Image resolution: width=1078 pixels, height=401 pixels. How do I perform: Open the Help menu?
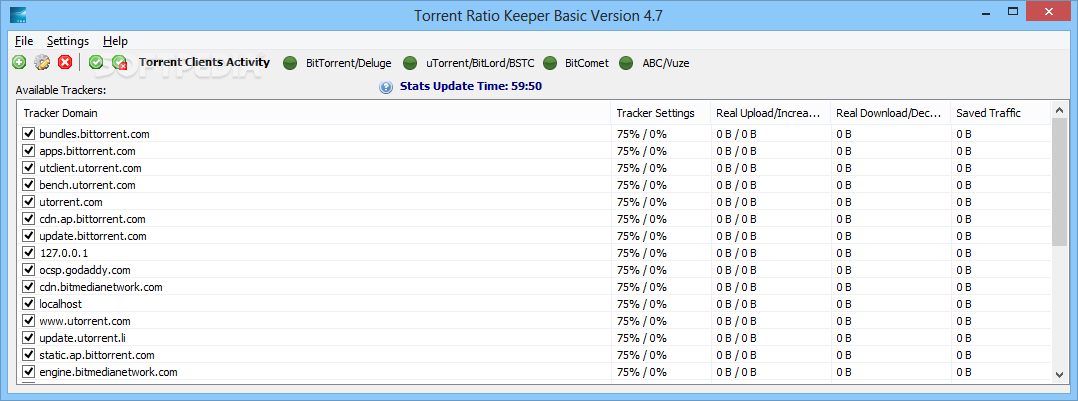point(116,41)
